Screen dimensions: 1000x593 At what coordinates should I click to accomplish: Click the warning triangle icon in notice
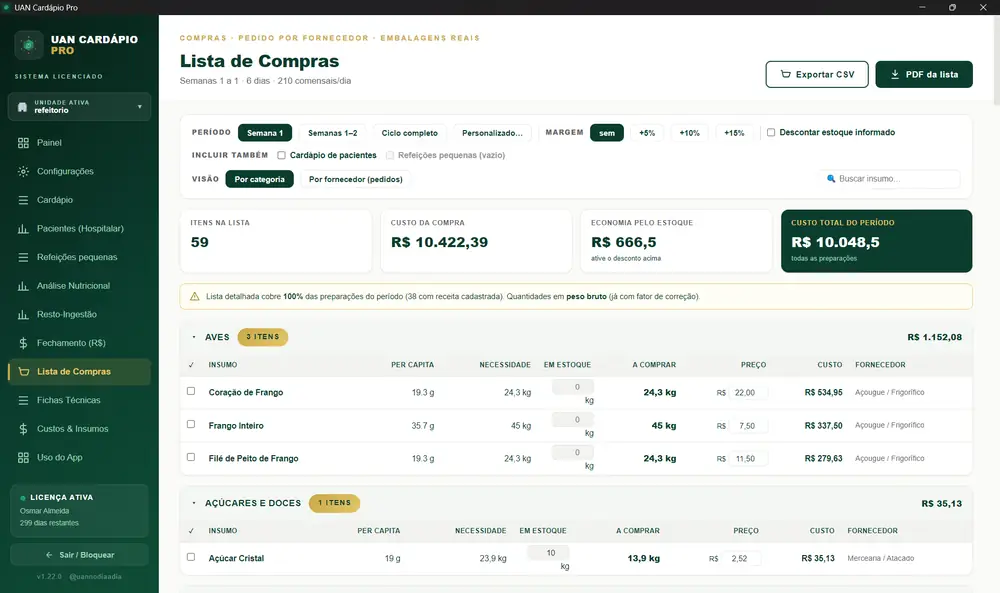pos(195,296)
